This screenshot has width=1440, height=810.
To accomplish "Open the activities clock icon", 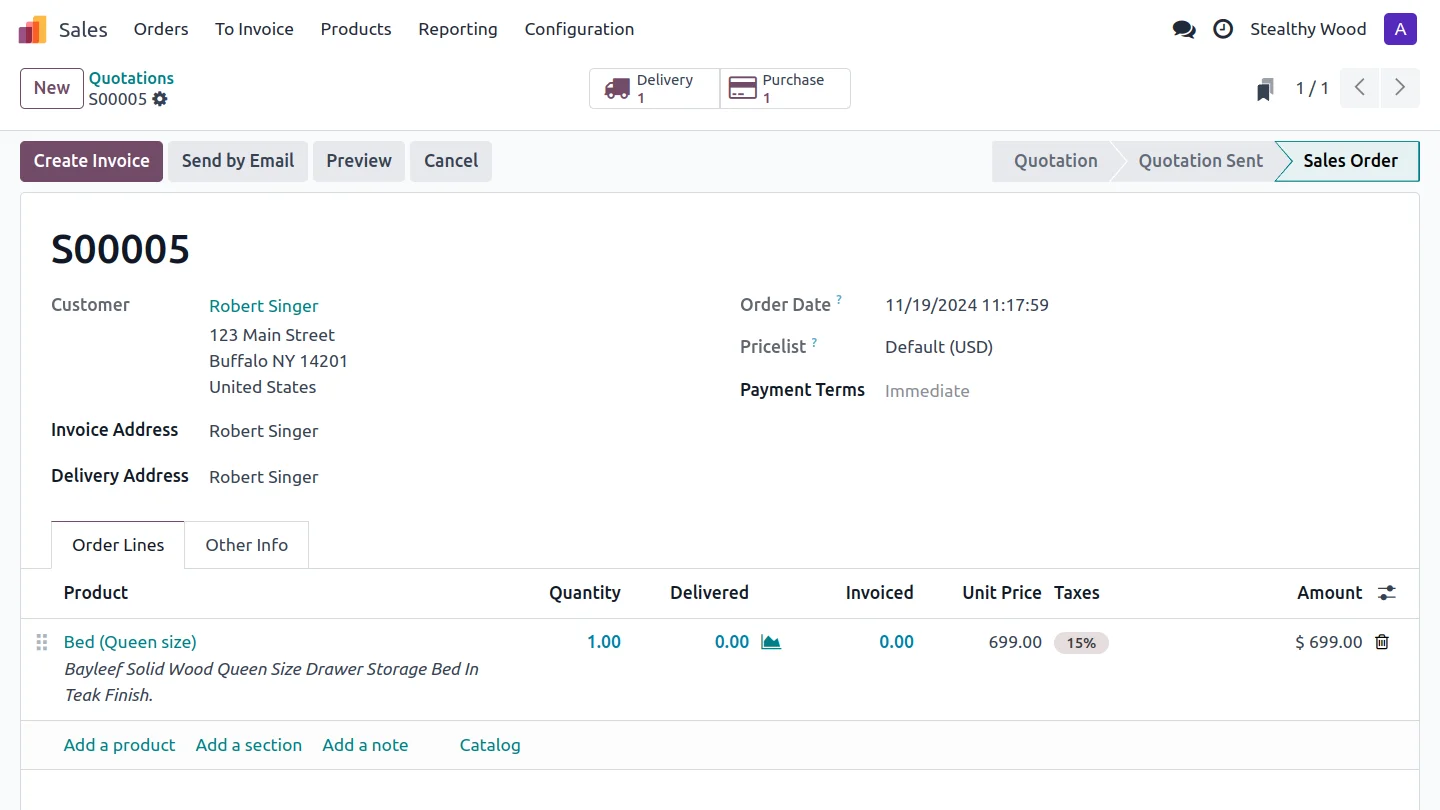I will click(x=1223, y=30).
